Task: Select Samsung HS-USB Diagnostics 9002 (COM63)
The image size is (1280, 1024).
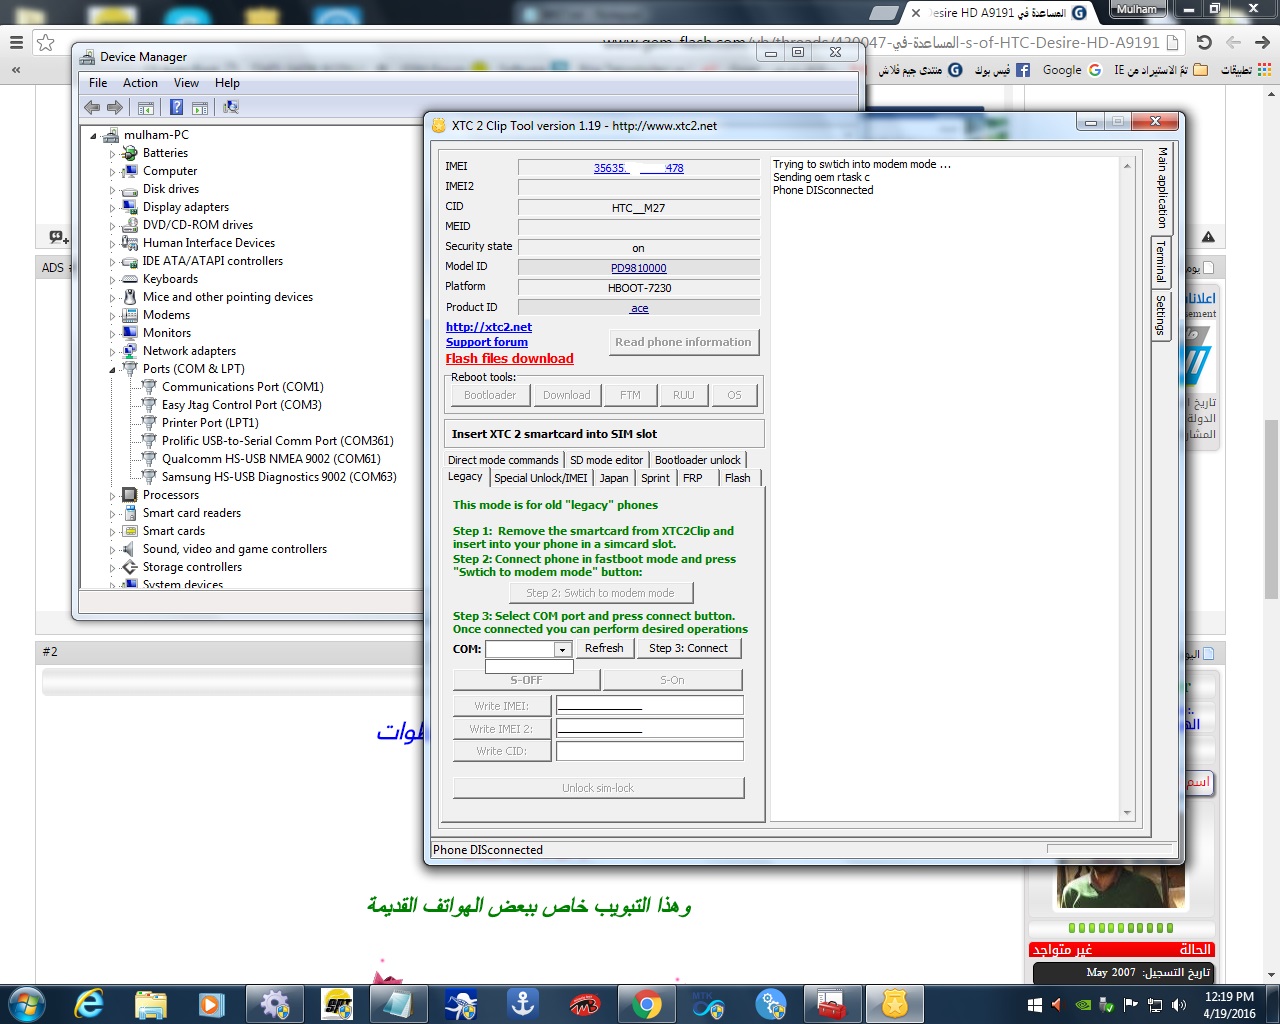Action: [x=279, y=477]
